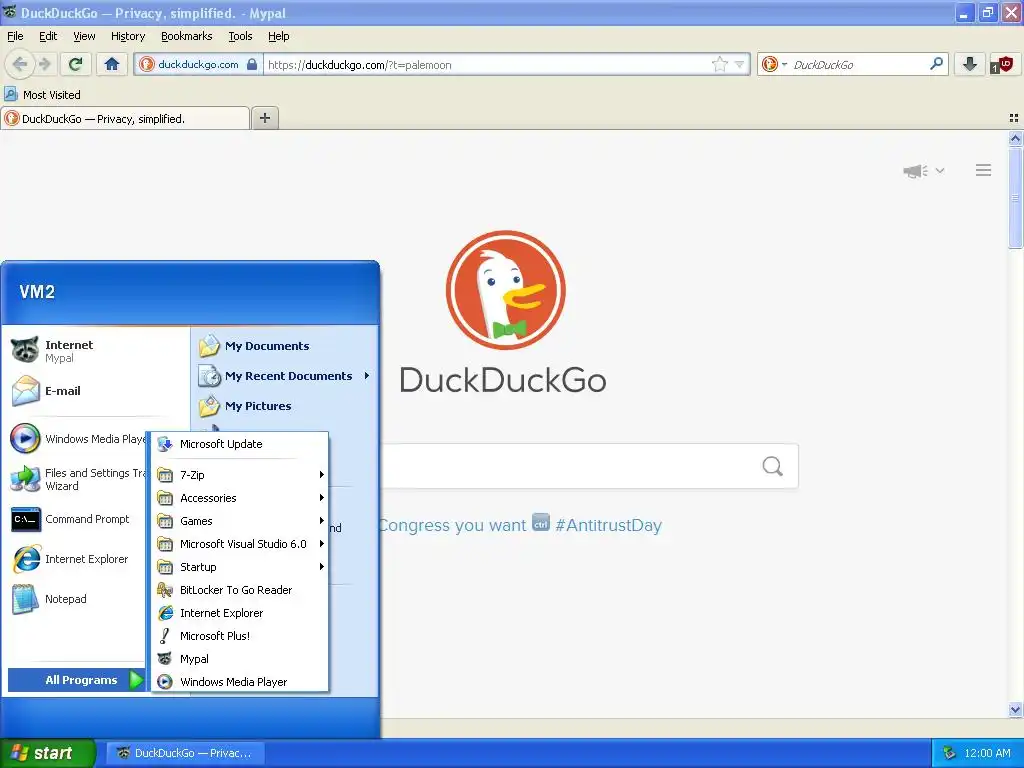Click in the URL address field
1024x768 pixels.
coord(487,64)
